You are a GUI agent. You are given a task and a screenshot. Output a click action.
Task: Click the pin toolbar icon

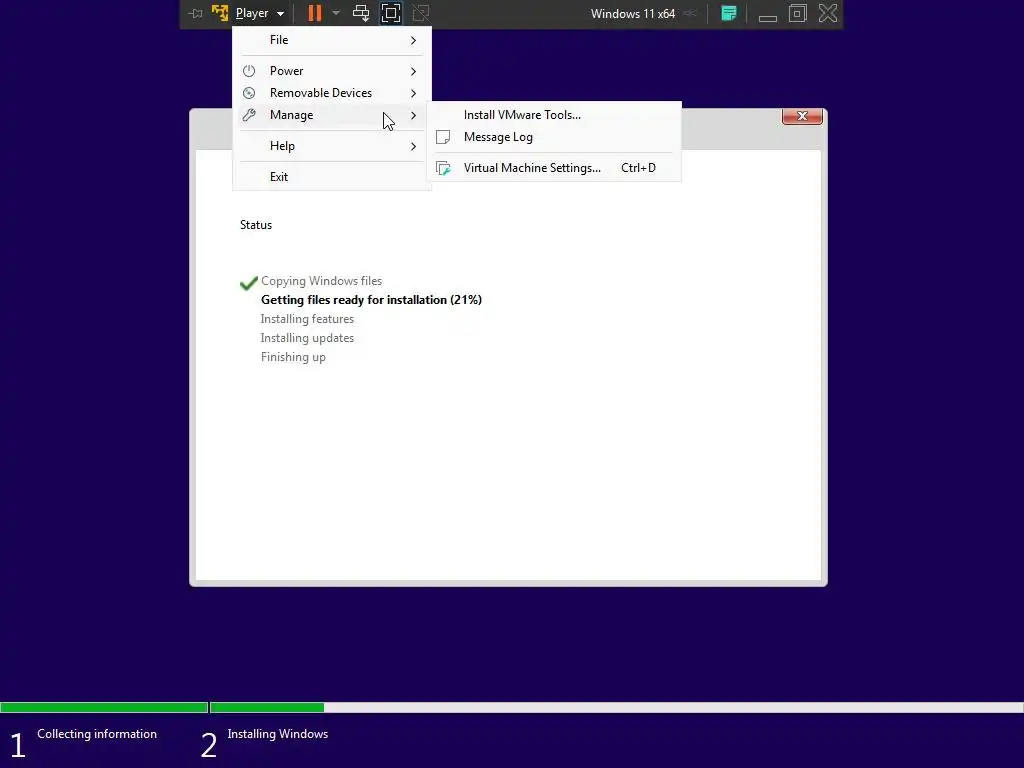click(195, 13)
